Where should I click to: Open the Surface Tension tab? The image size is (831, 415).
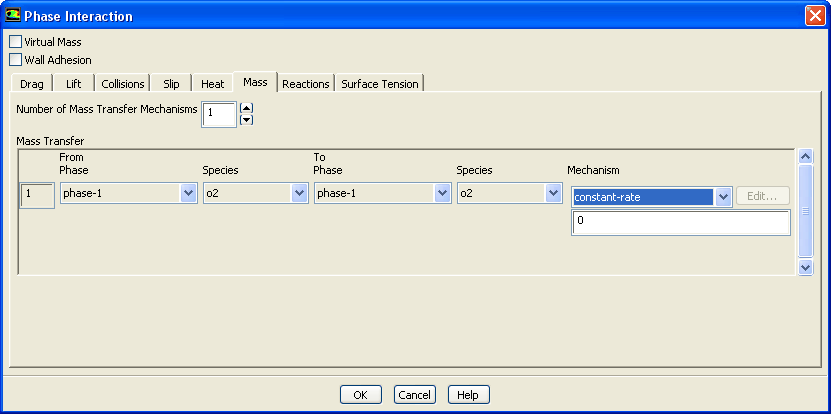pos(380,84)
